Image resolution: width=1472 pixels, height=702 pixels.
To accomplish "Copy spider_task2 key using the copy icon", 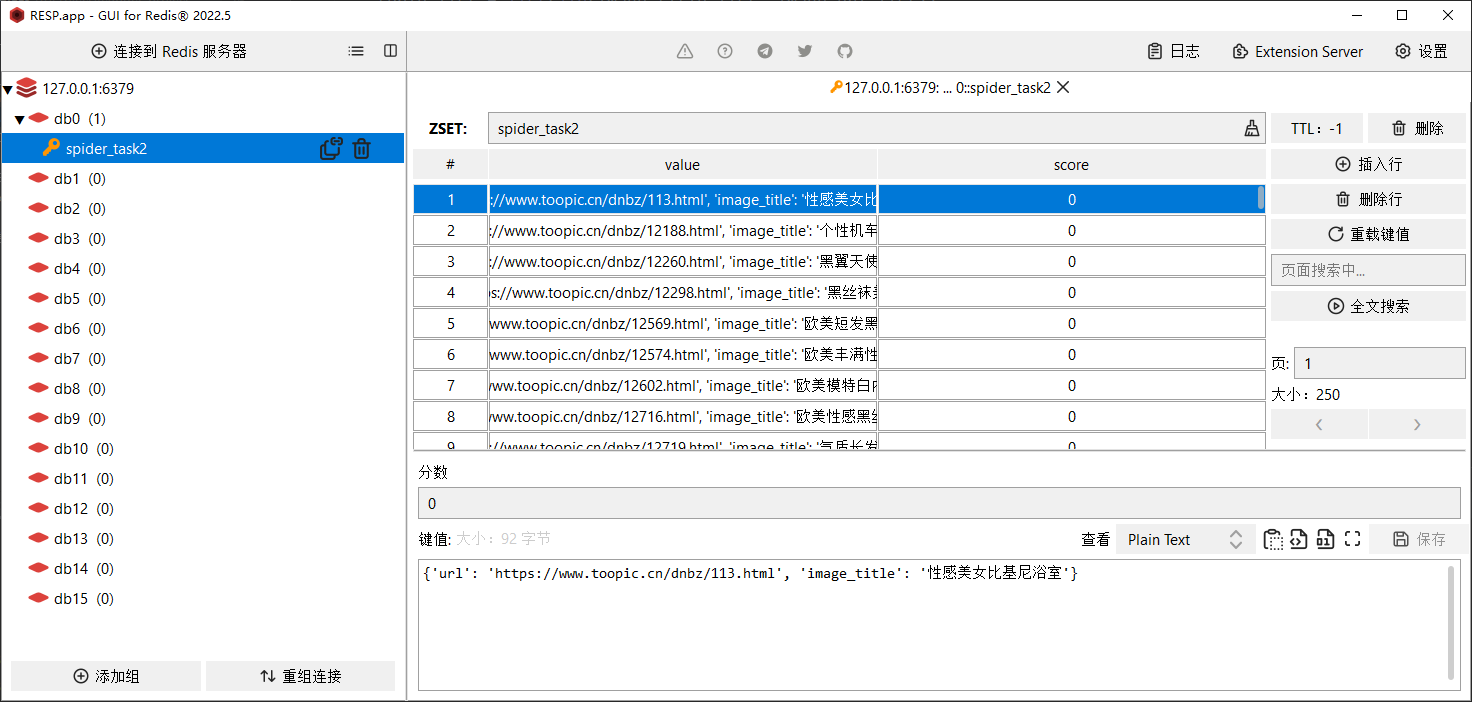I will [x=330, y=148].
